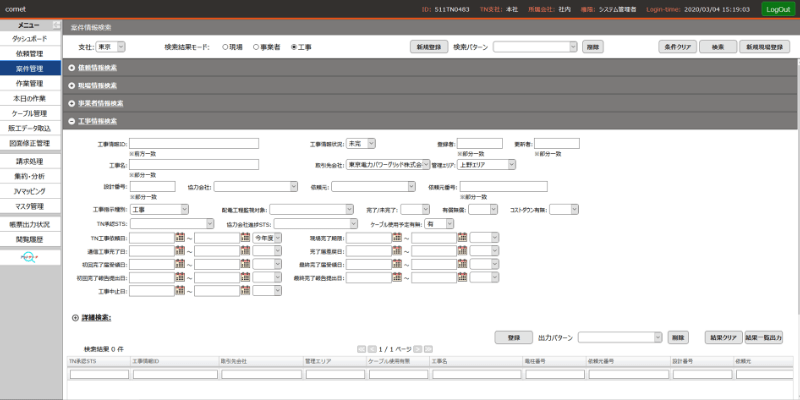Click the 新規現場登録 button
The width and height of the screenshot is (800, 400).
(764, 46)
